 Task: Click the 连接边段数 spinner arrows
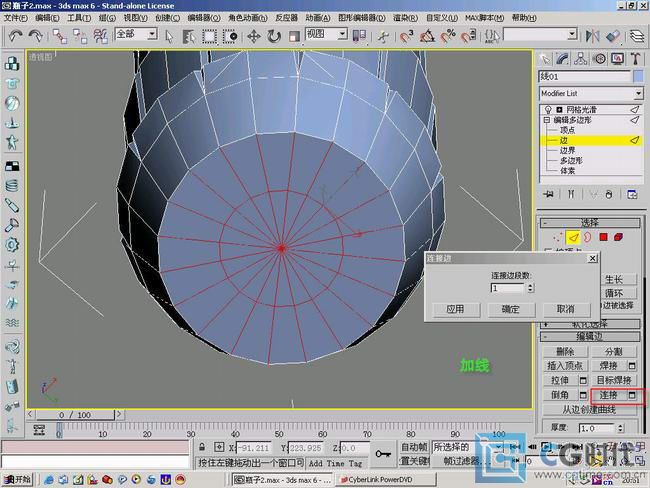[x=530, y=288]
